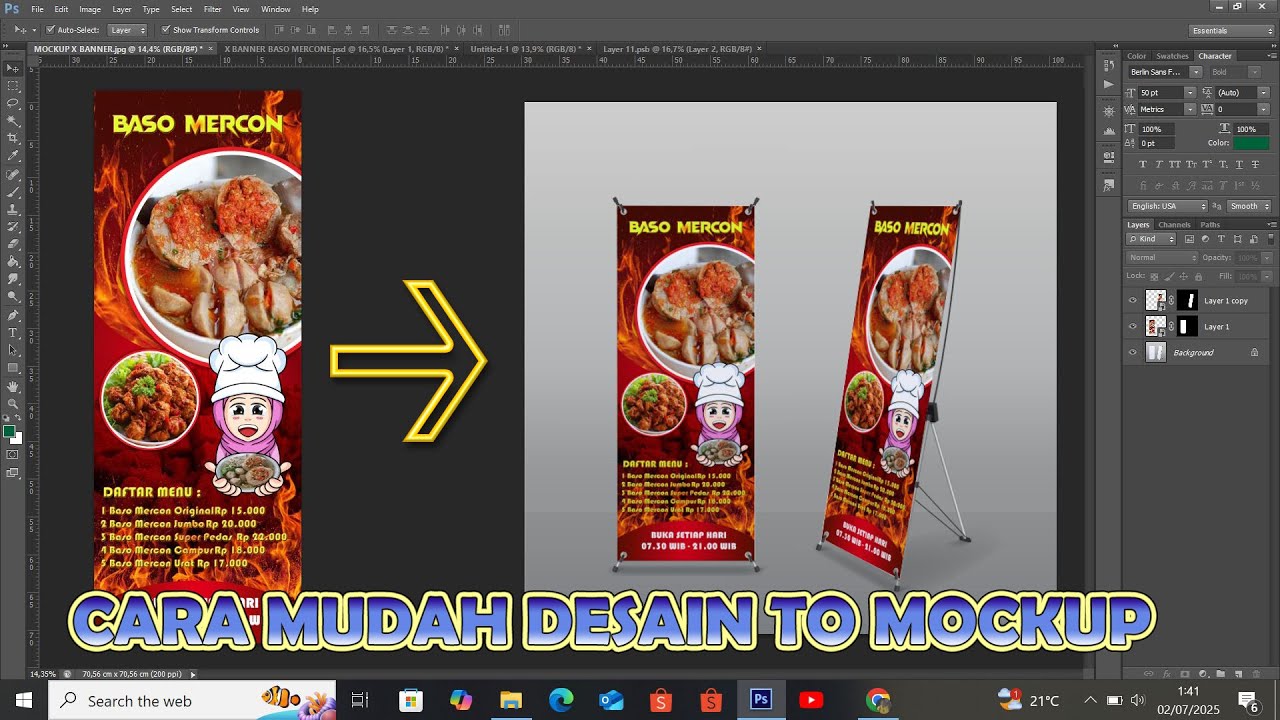This screenshot has height=720, width=1280.
Task: Switch to the Swatches tab
Action: coord(1172,56)
